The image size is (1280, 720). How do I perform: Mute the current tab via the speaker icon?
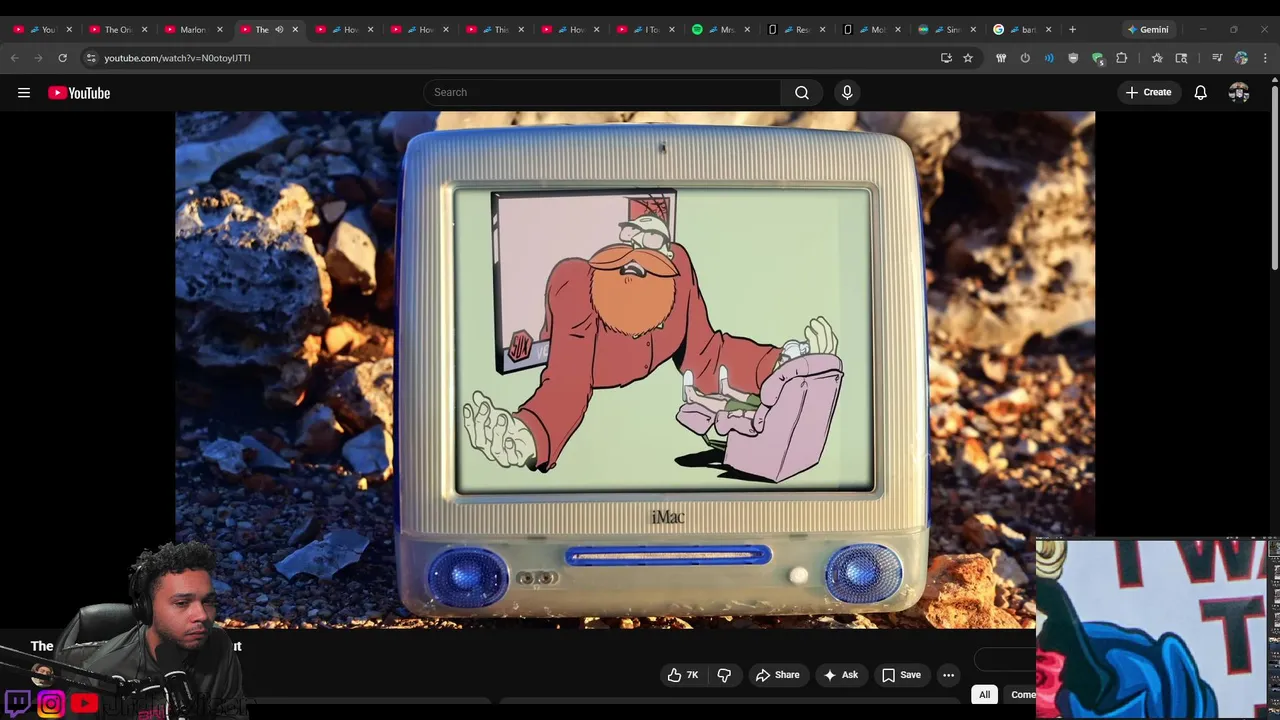tap(279, 29)
